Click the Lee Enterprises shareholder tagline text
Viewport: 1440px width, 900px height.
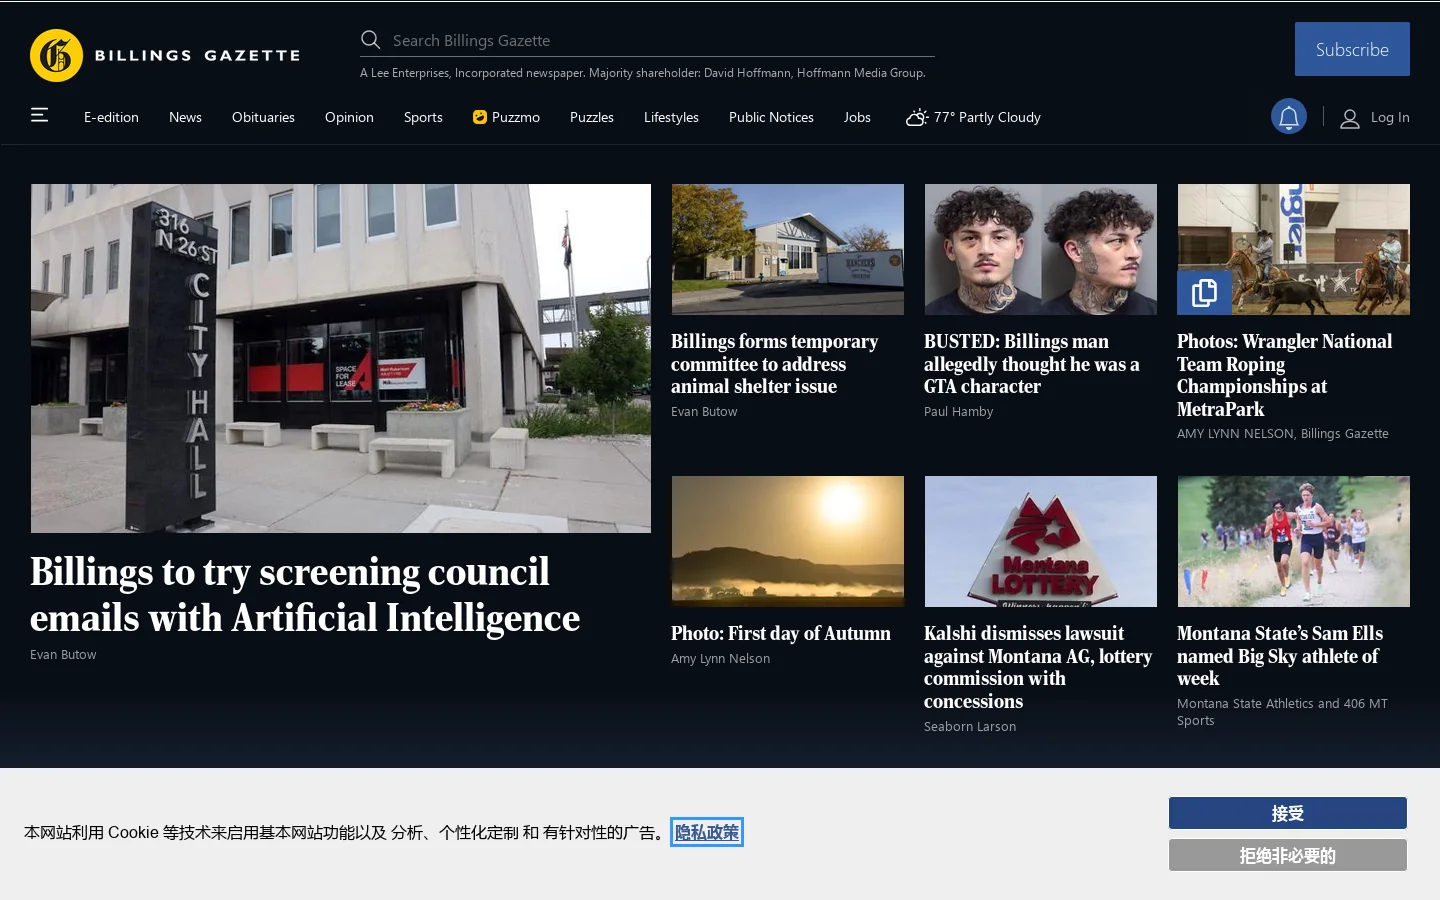(643, 73)
